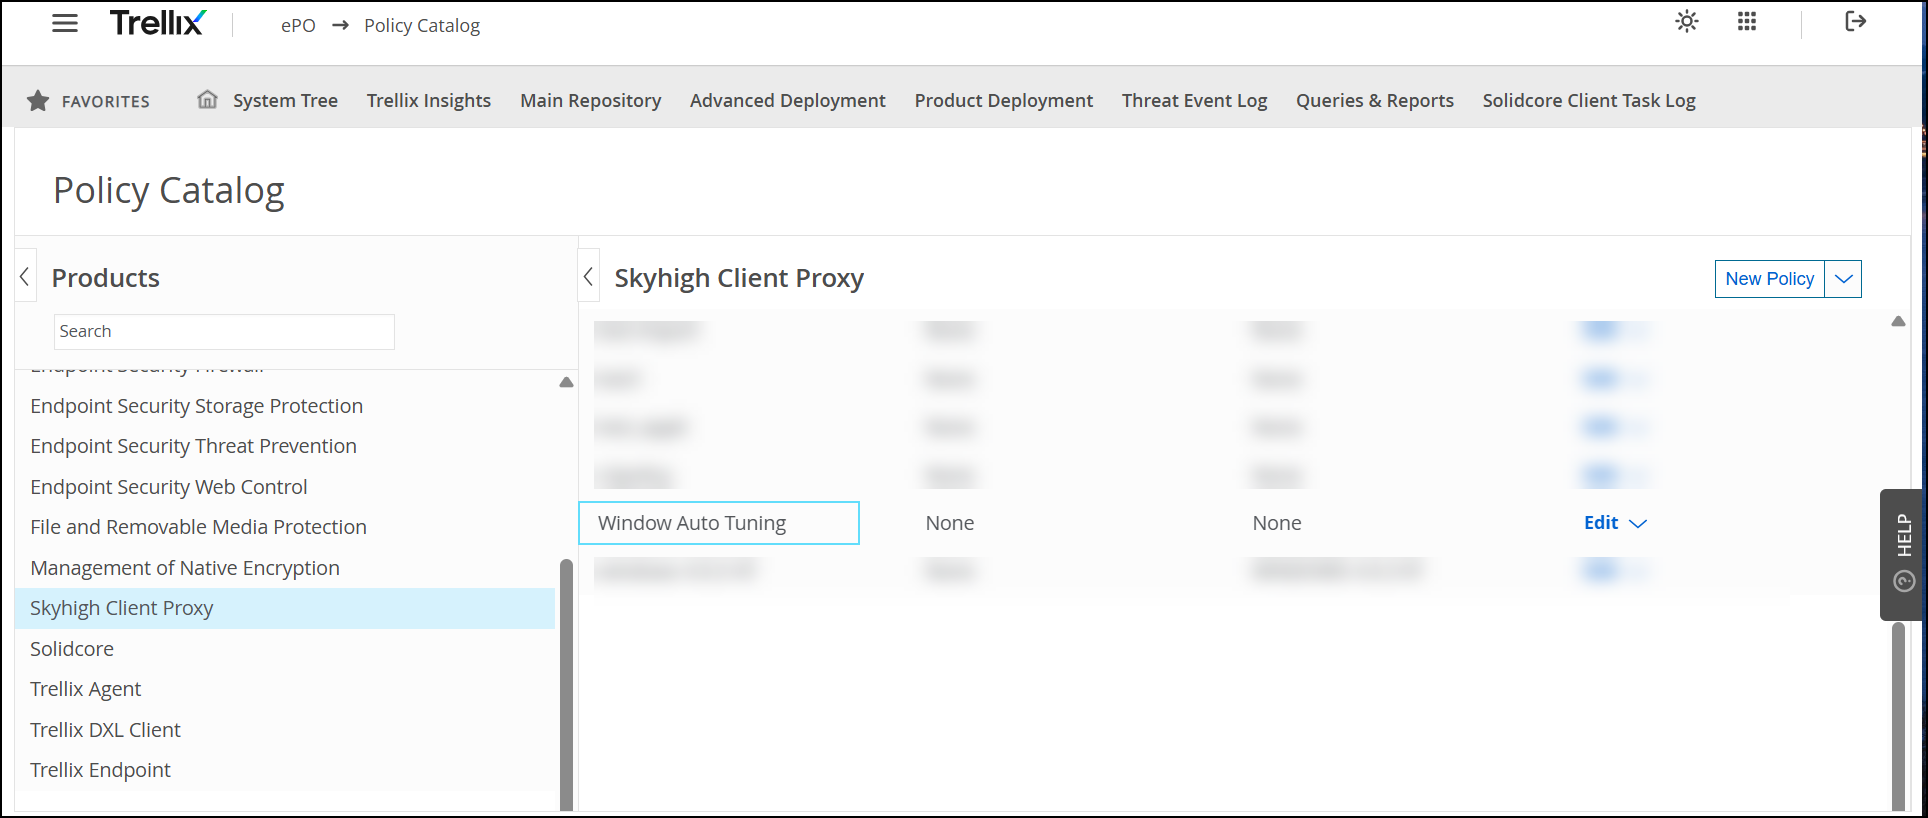Viewport: 1928px width, 818px height.
Task: Click Products list scroll-up arrow
Action: click(566, 382)
